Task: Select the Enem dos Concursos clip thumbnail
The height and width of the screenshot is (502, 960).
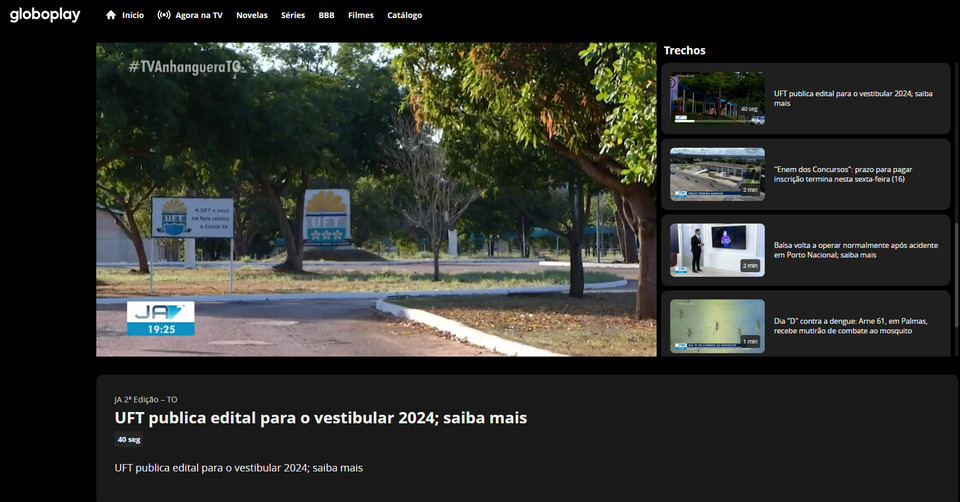Action: pos(717,174)
